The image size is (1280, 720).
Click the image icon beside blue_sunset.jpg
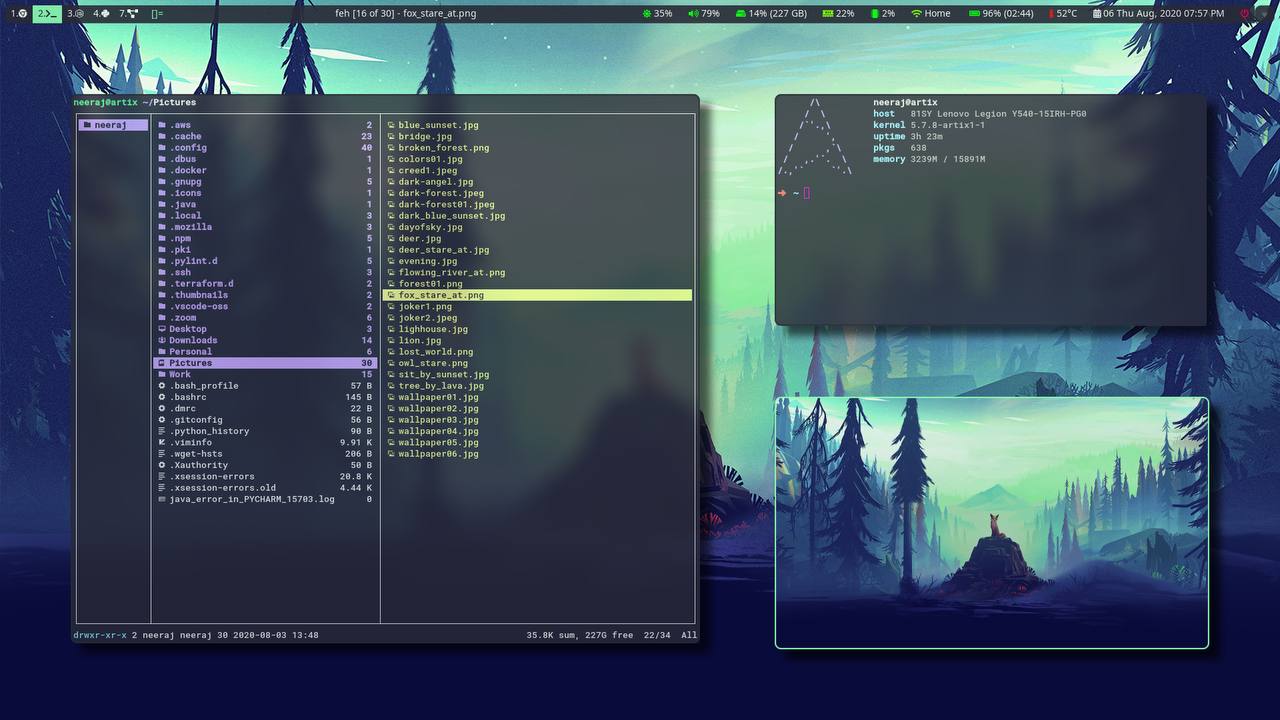point(391,125)
